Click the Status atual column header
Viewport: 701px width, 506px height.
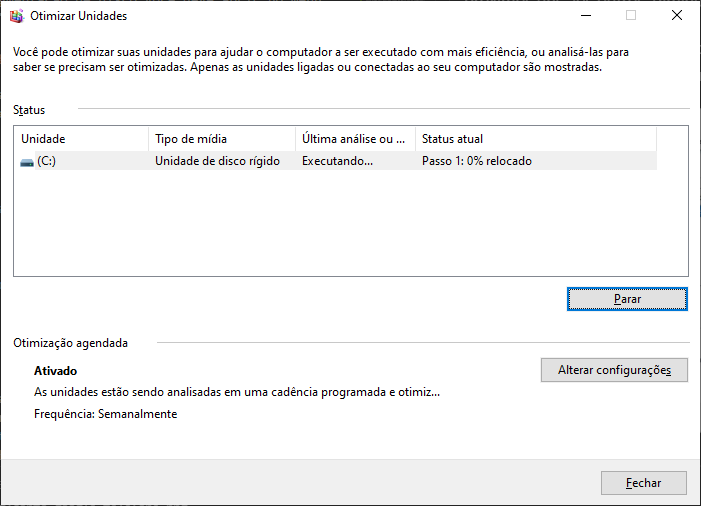coord(536,139)
